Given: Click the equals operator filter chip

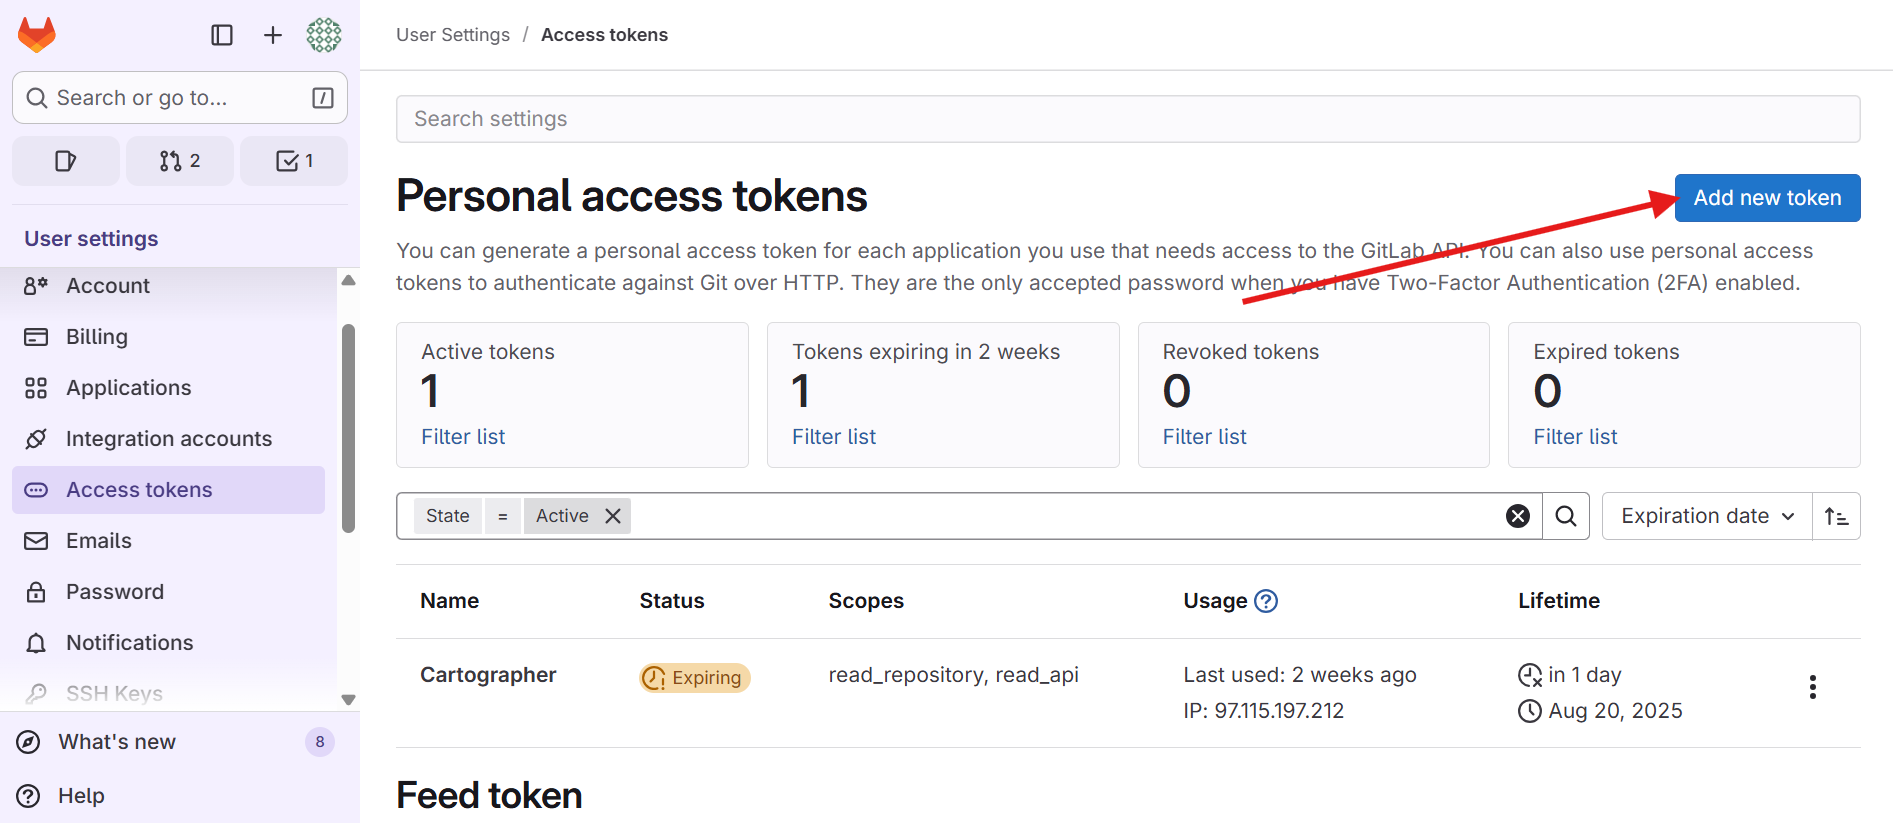Looking at the screenshot, I should click(x=503, y=516).
